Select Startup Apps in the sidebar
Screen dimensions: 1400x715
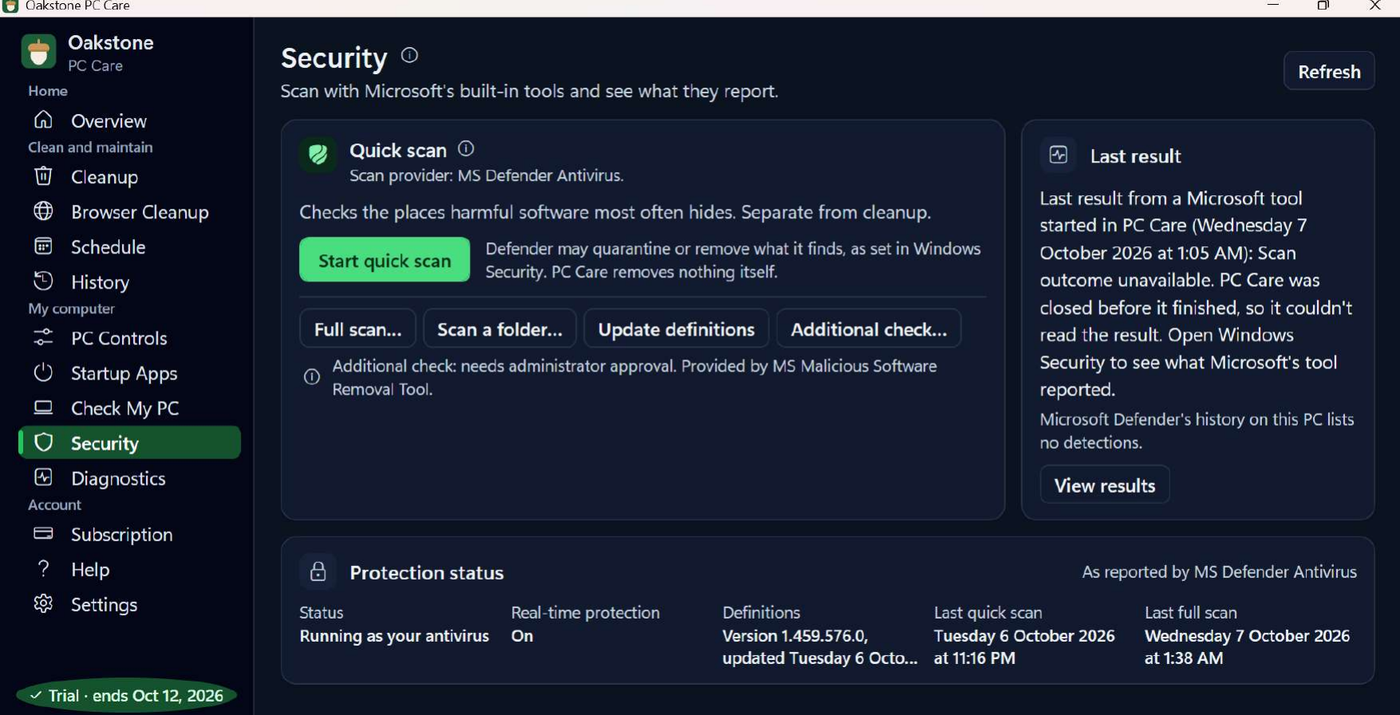[129, 373]
